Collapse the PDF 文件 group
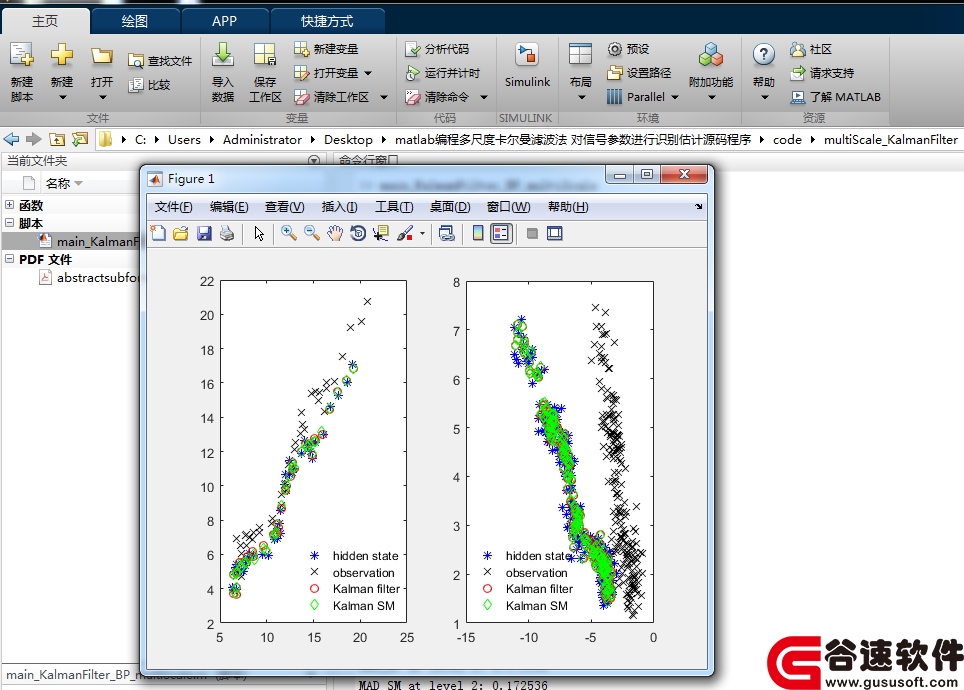 coord(9,259)
